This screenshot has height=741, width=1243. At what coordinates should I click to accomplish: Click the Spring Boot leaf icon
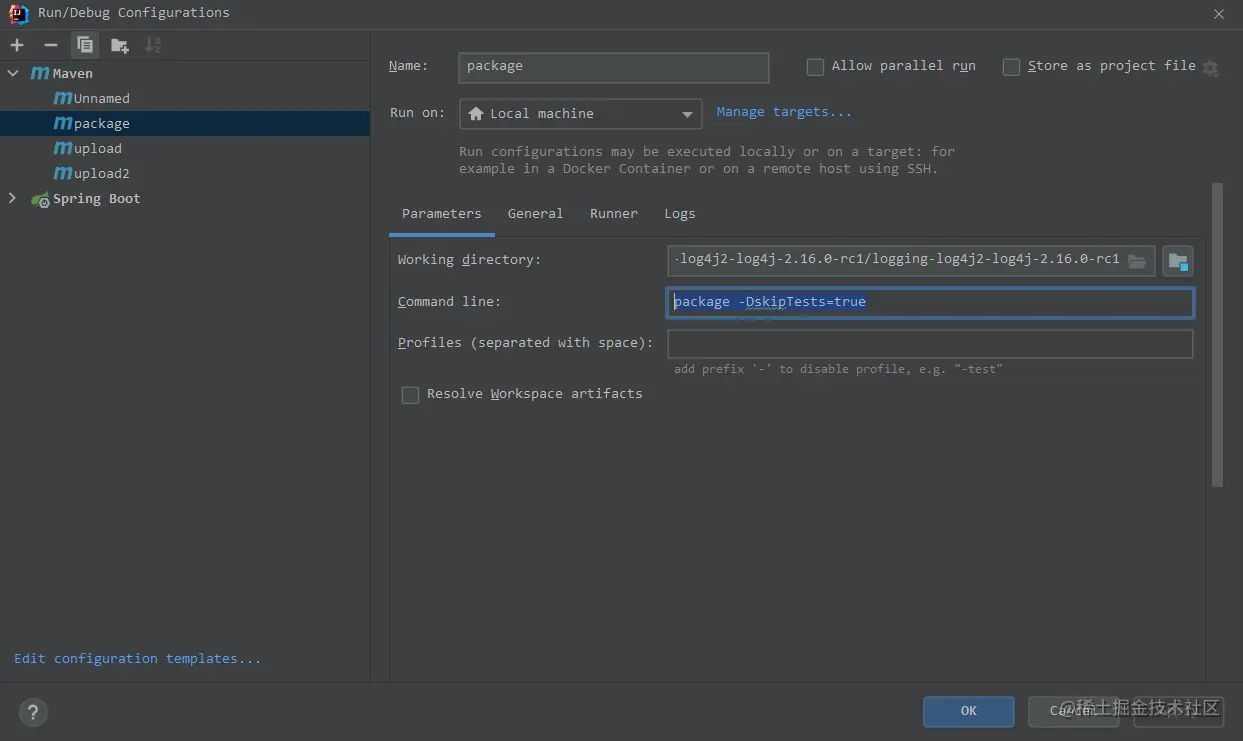click(40, 199)
